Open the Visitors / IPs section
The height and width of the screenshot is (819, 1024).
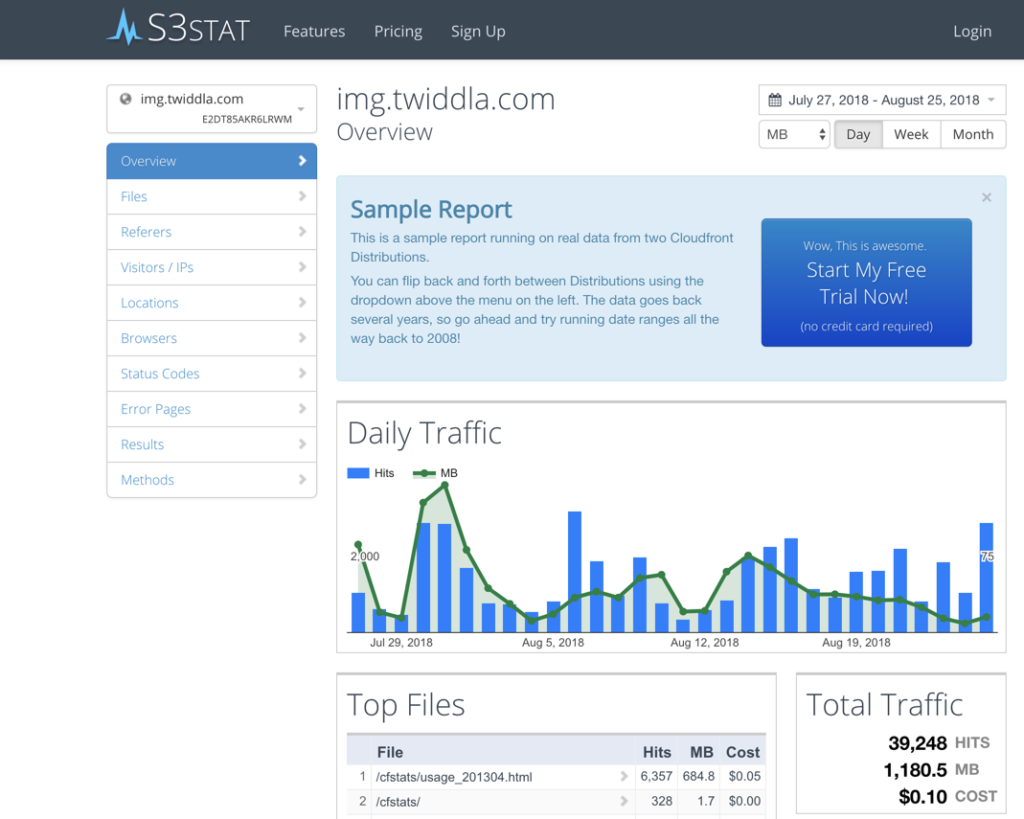point(212,267)
